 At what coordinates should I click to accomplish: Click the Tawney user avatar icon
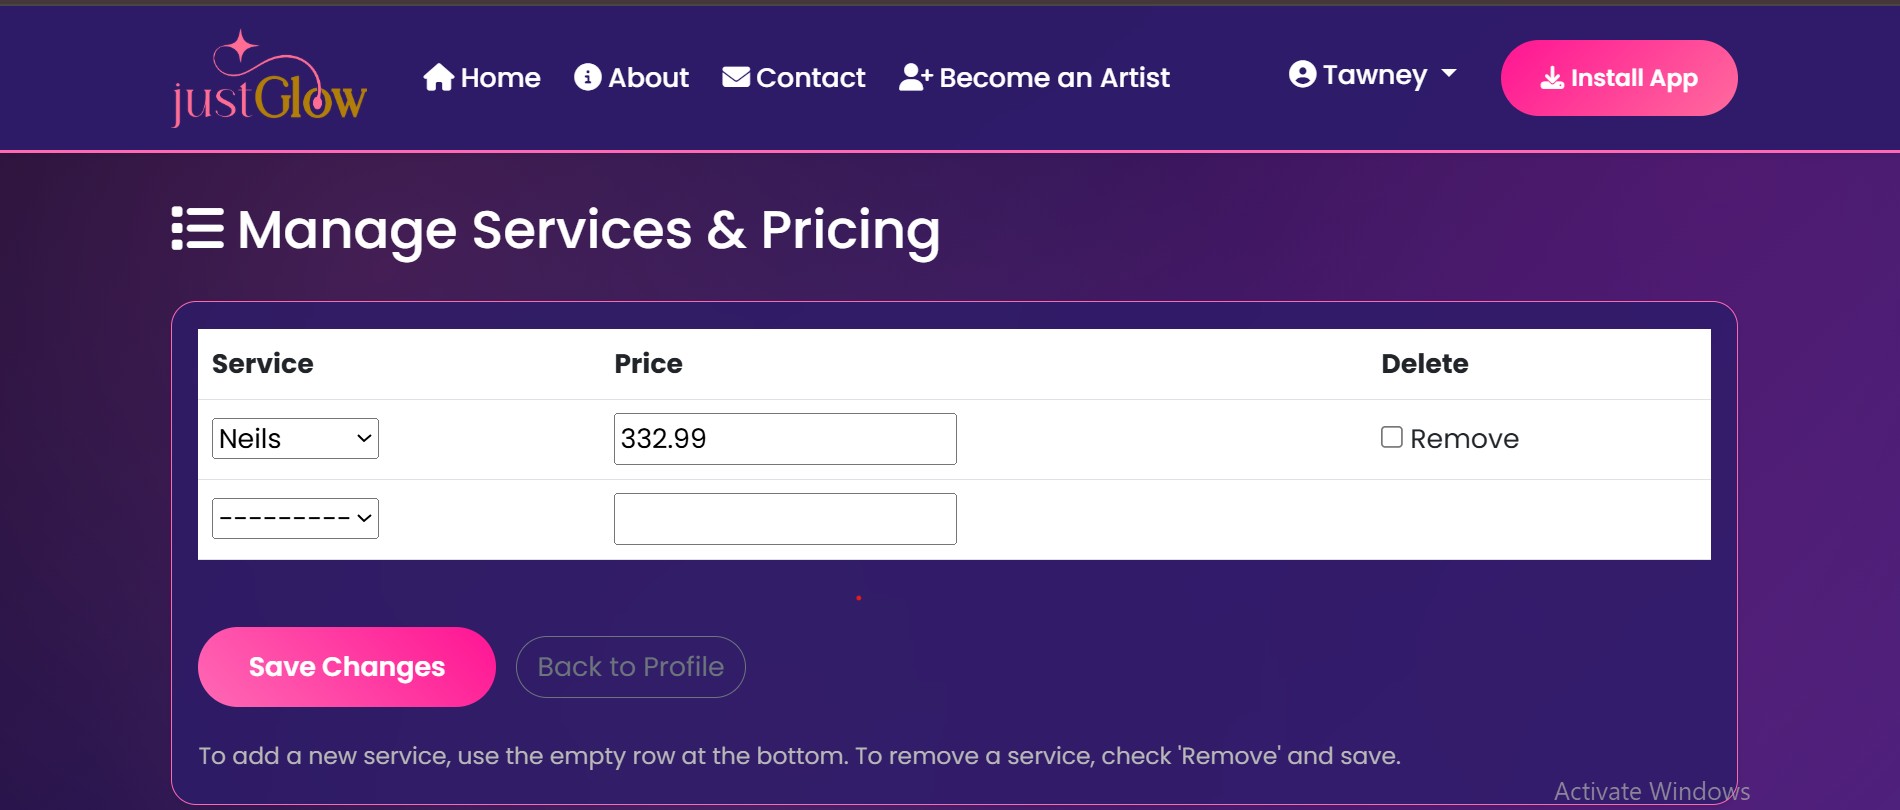coord(1302,74)
